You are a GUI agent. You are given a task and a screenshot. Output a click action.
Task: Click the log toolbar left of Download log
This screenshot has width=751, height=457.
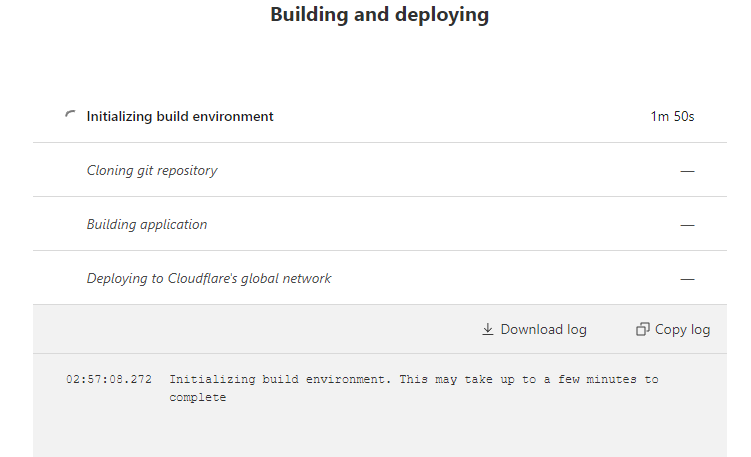point(250,329)
